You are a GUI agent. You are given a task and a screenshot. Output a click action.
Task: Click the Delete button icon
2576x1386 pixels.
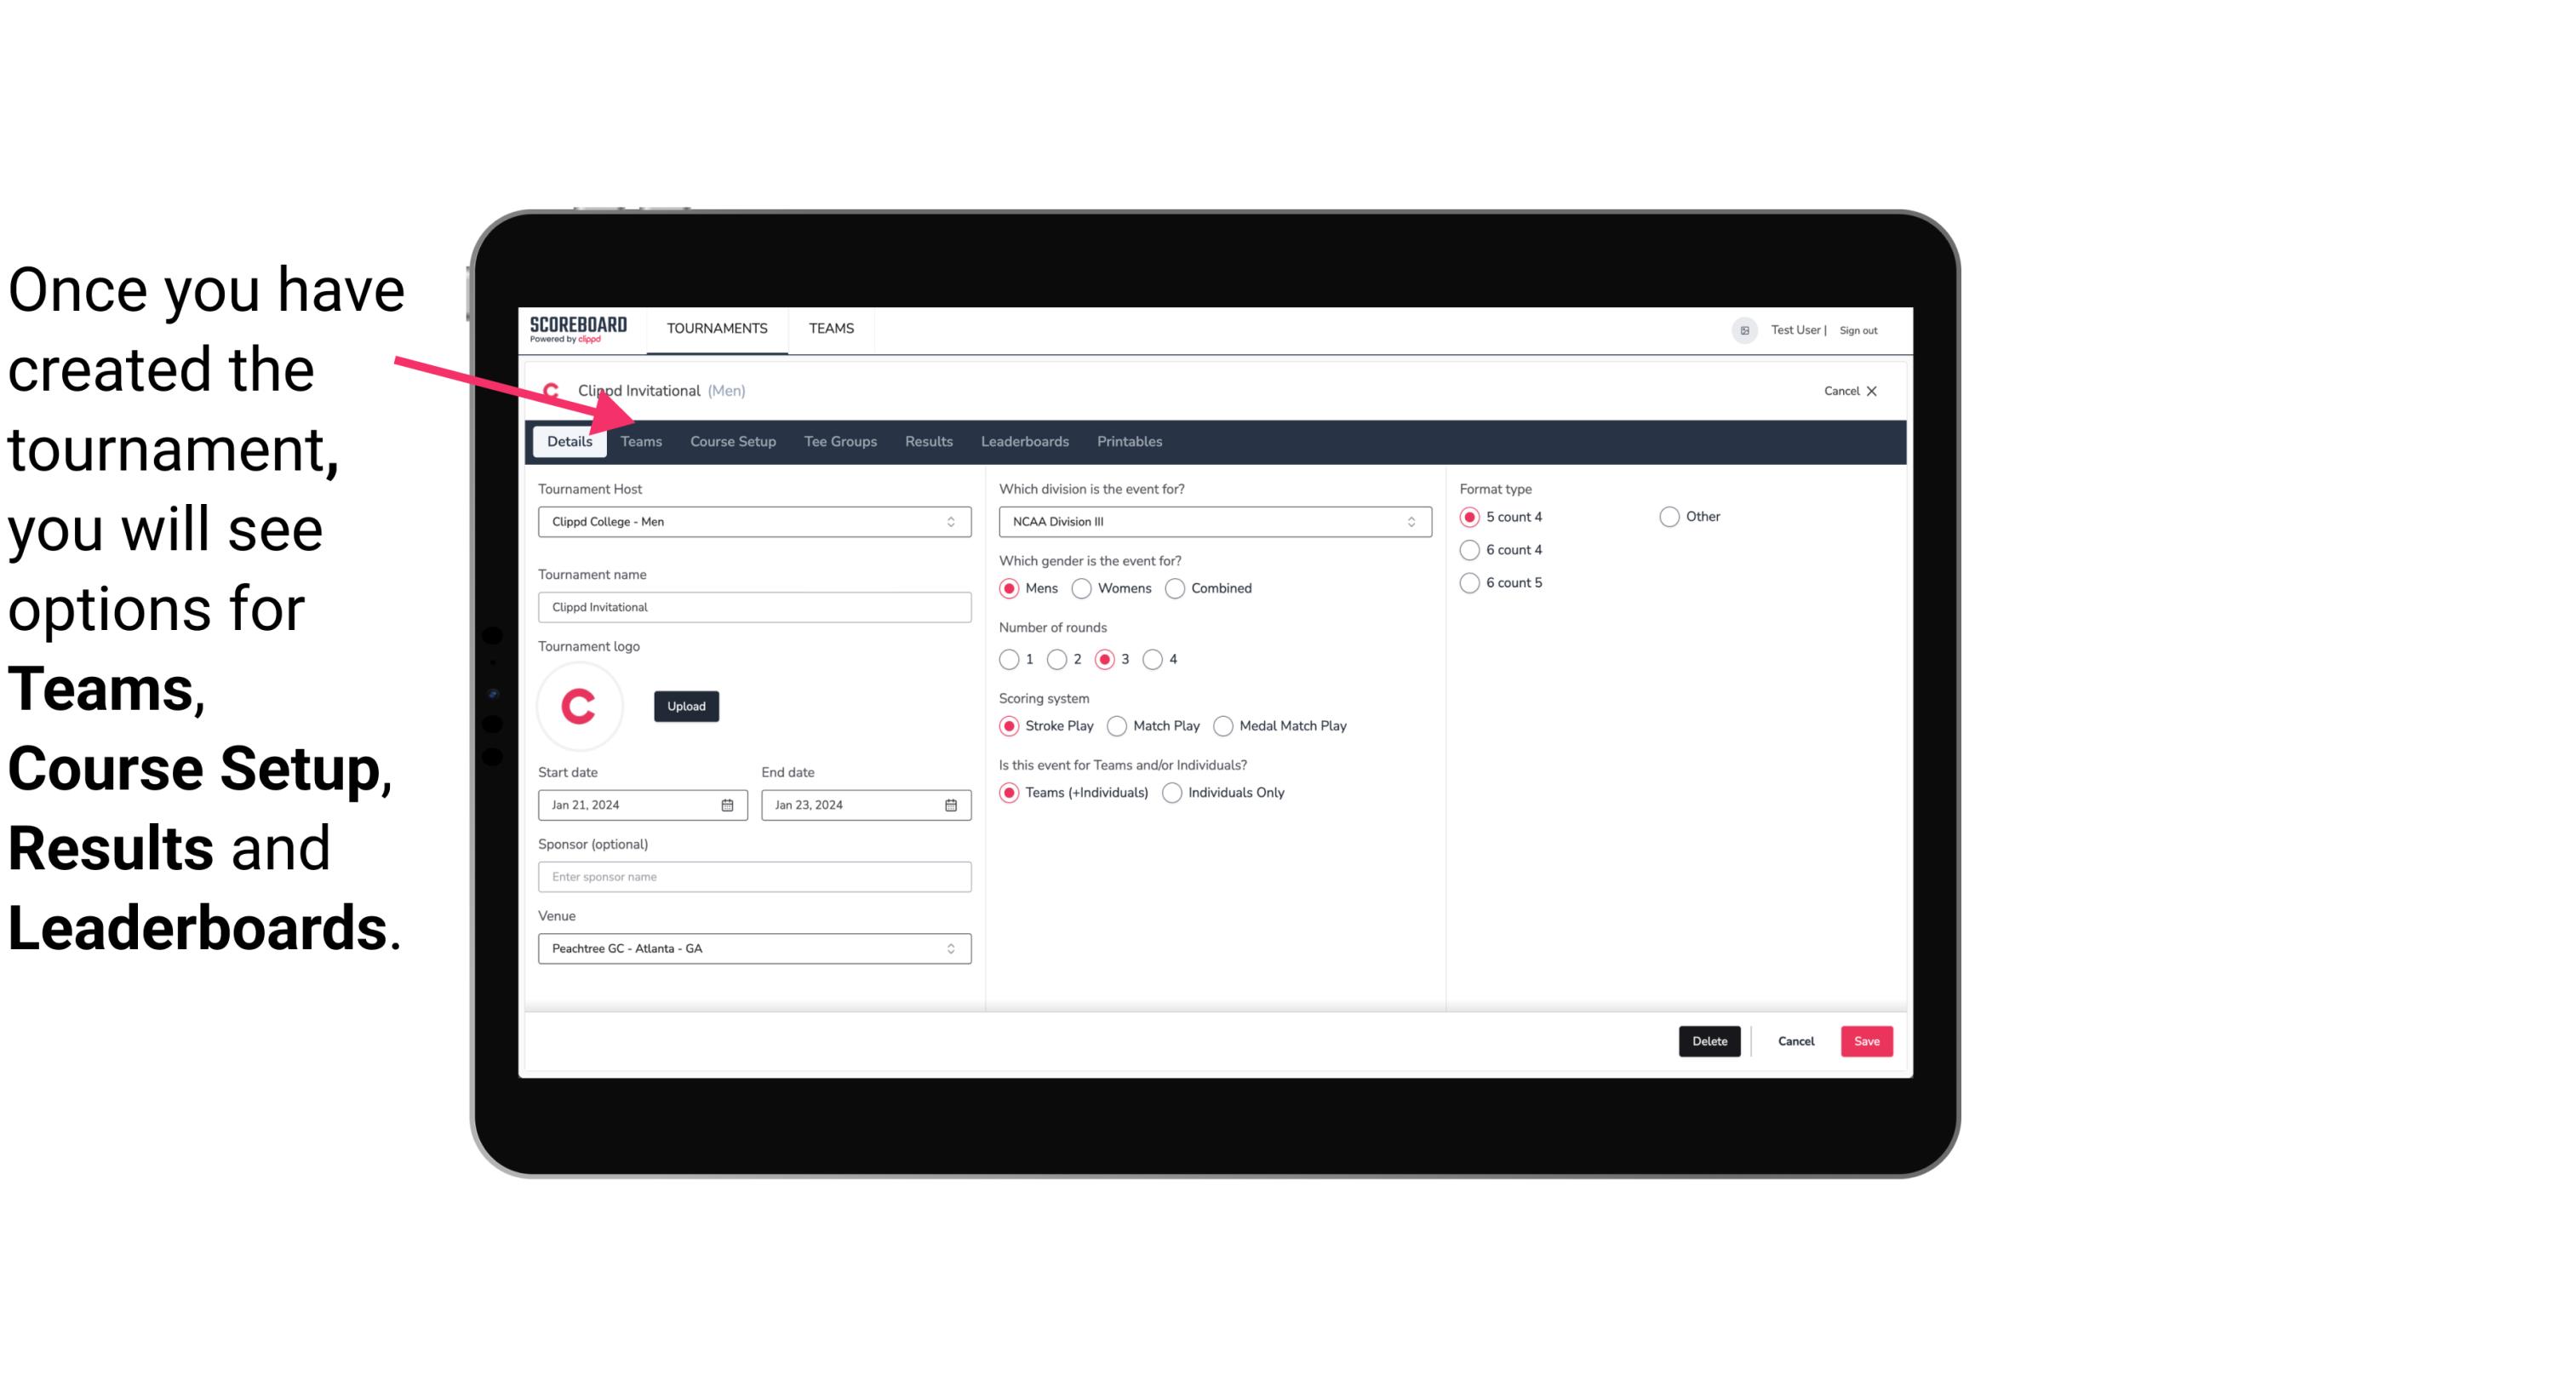(1706, 1039)
